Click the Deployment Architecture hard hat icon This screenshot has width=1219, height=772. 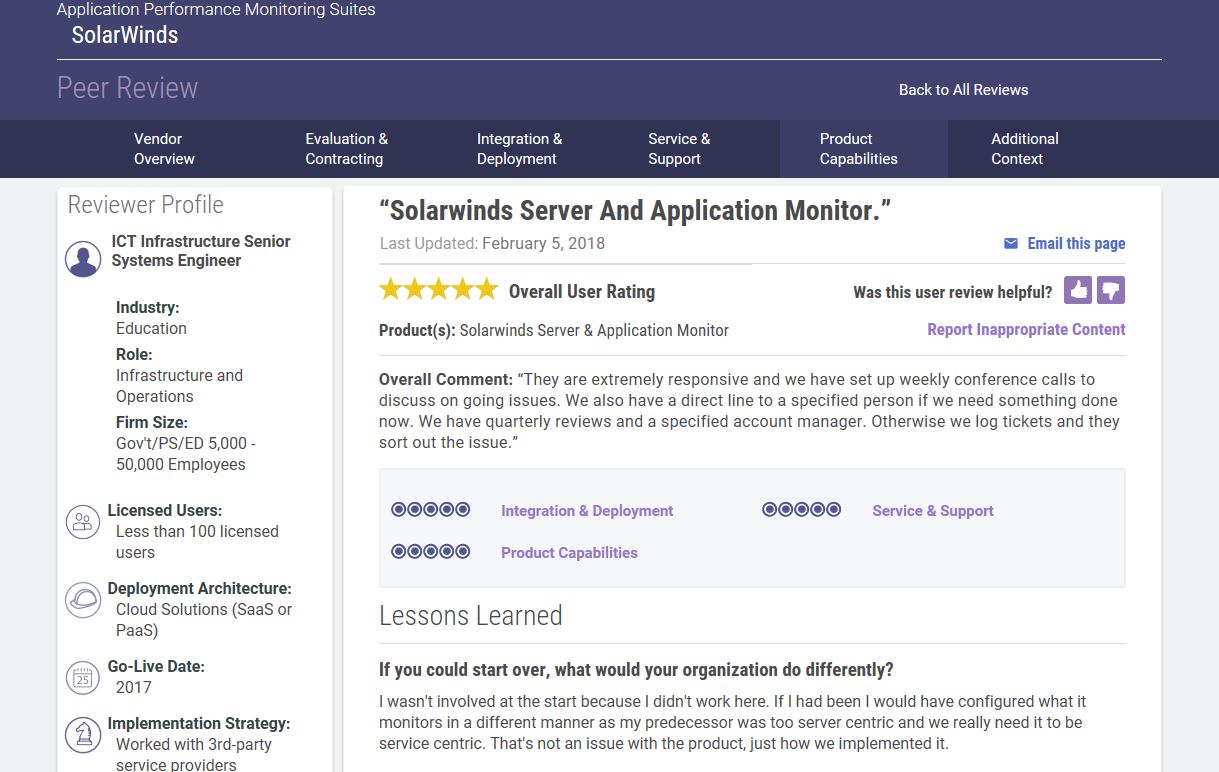(83, 600)
